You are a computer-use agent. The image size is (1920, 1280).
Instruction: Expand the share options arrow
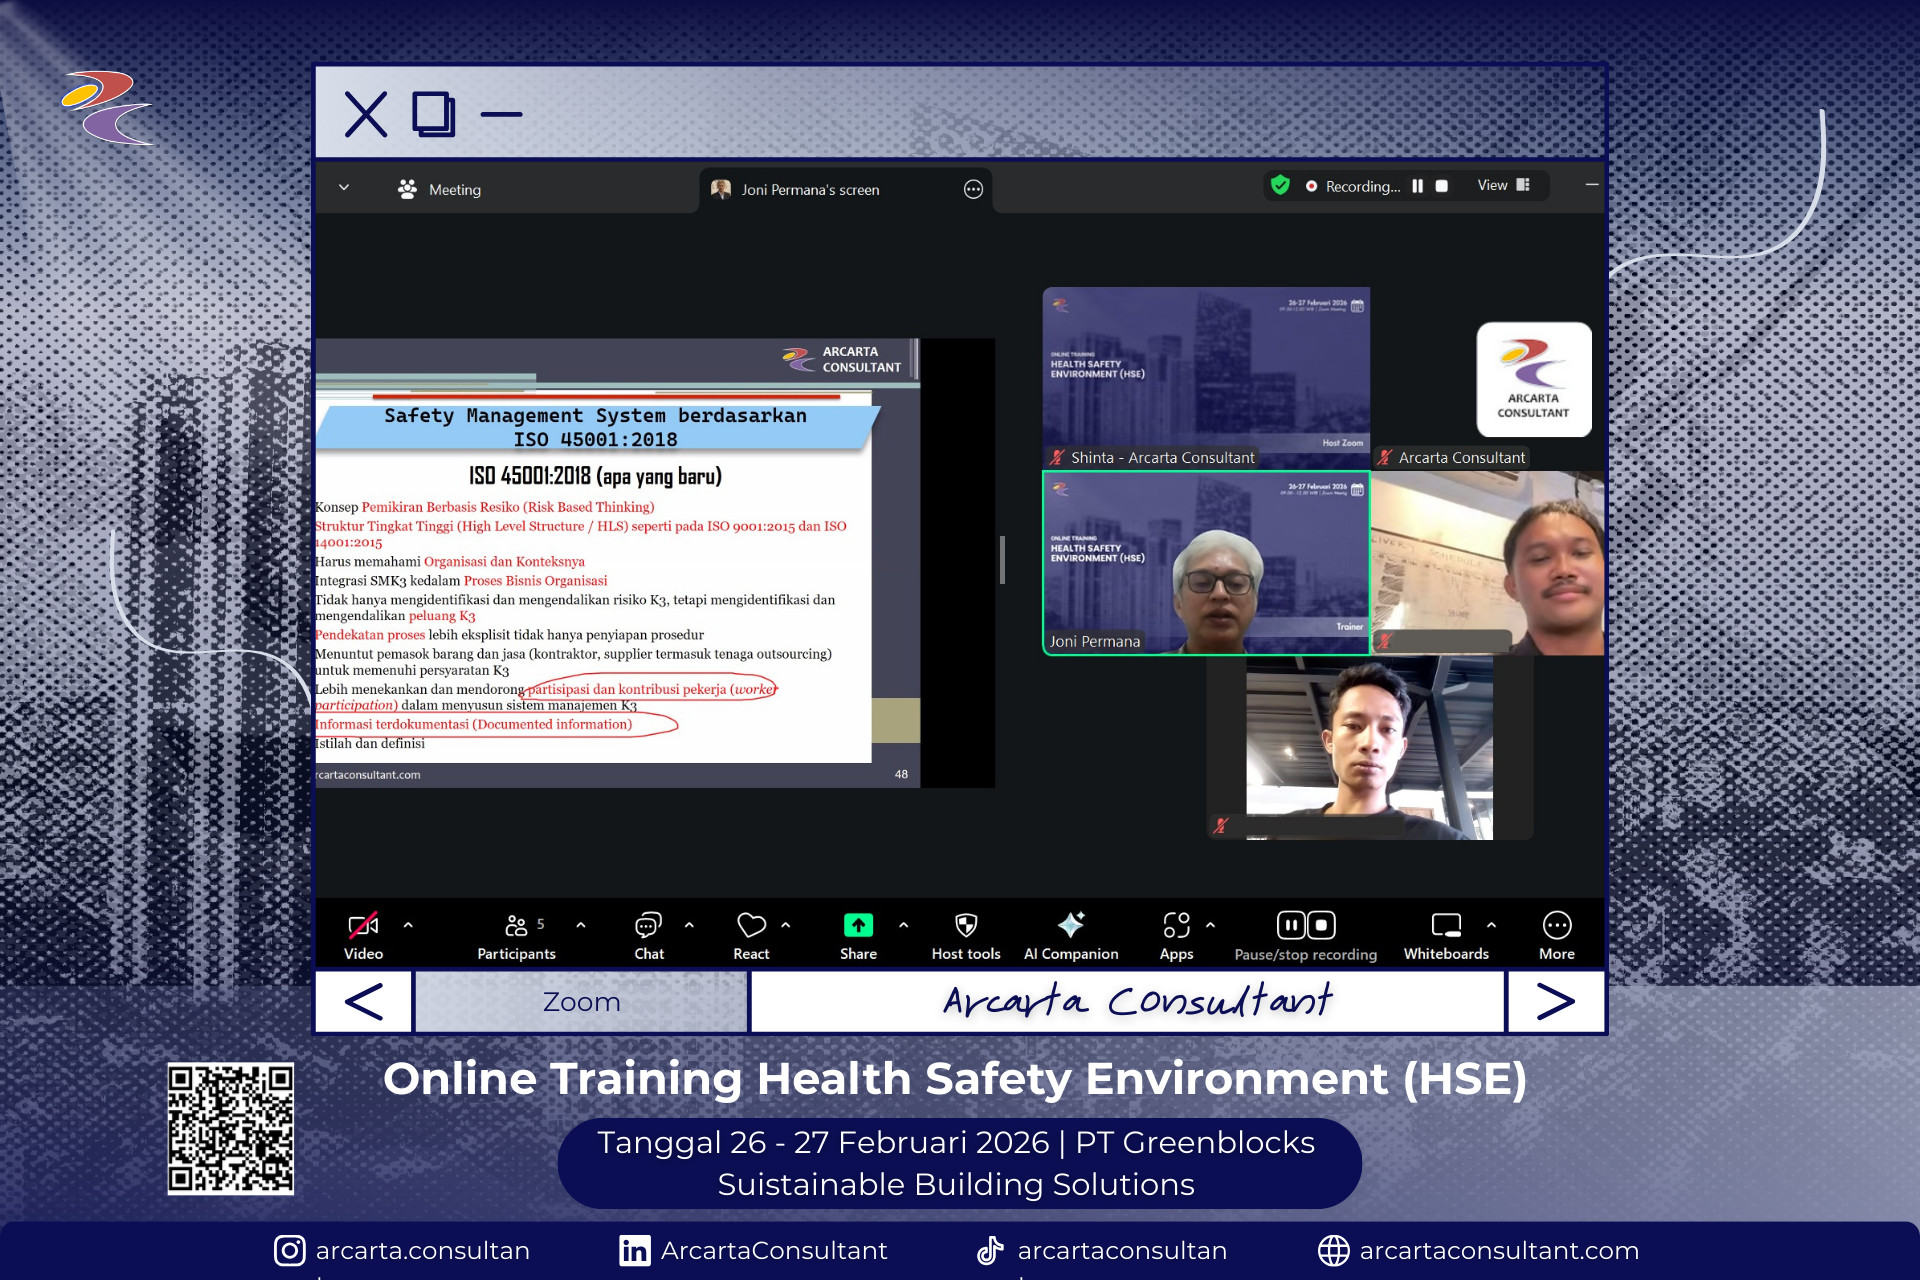tap(904, 925)
